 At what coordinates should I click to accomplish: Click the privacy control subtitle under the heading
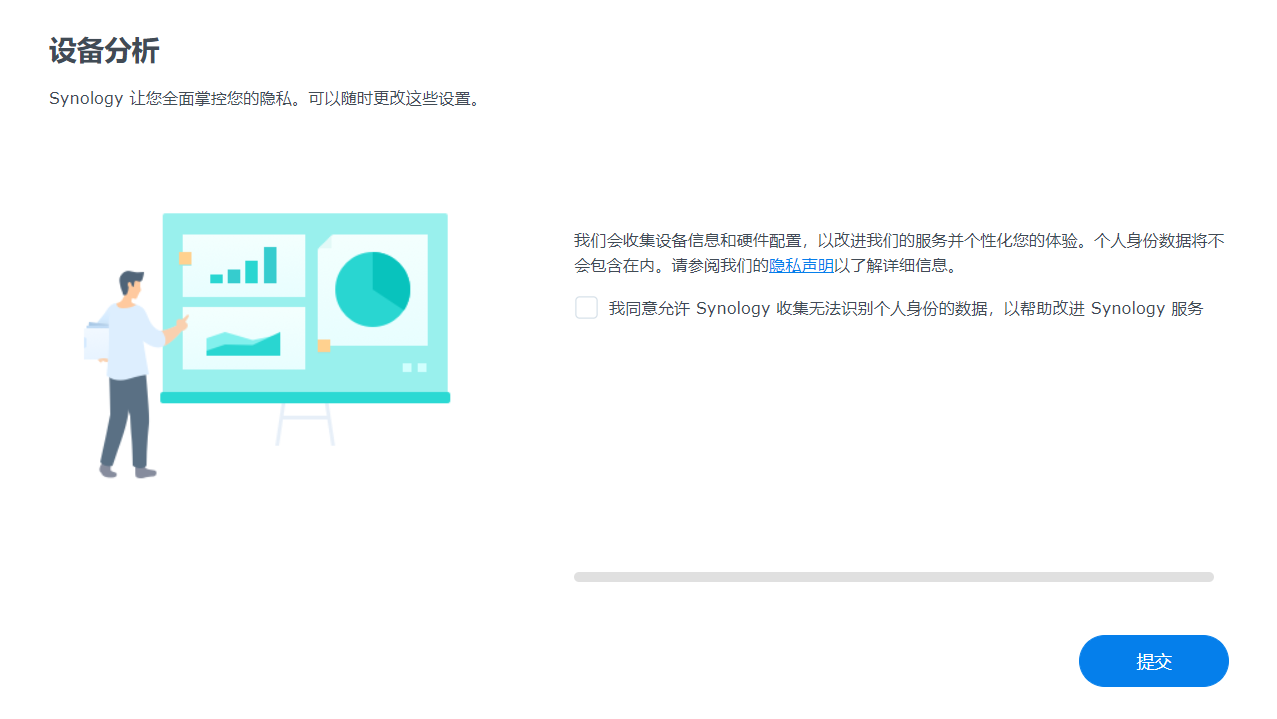(265, 99)
